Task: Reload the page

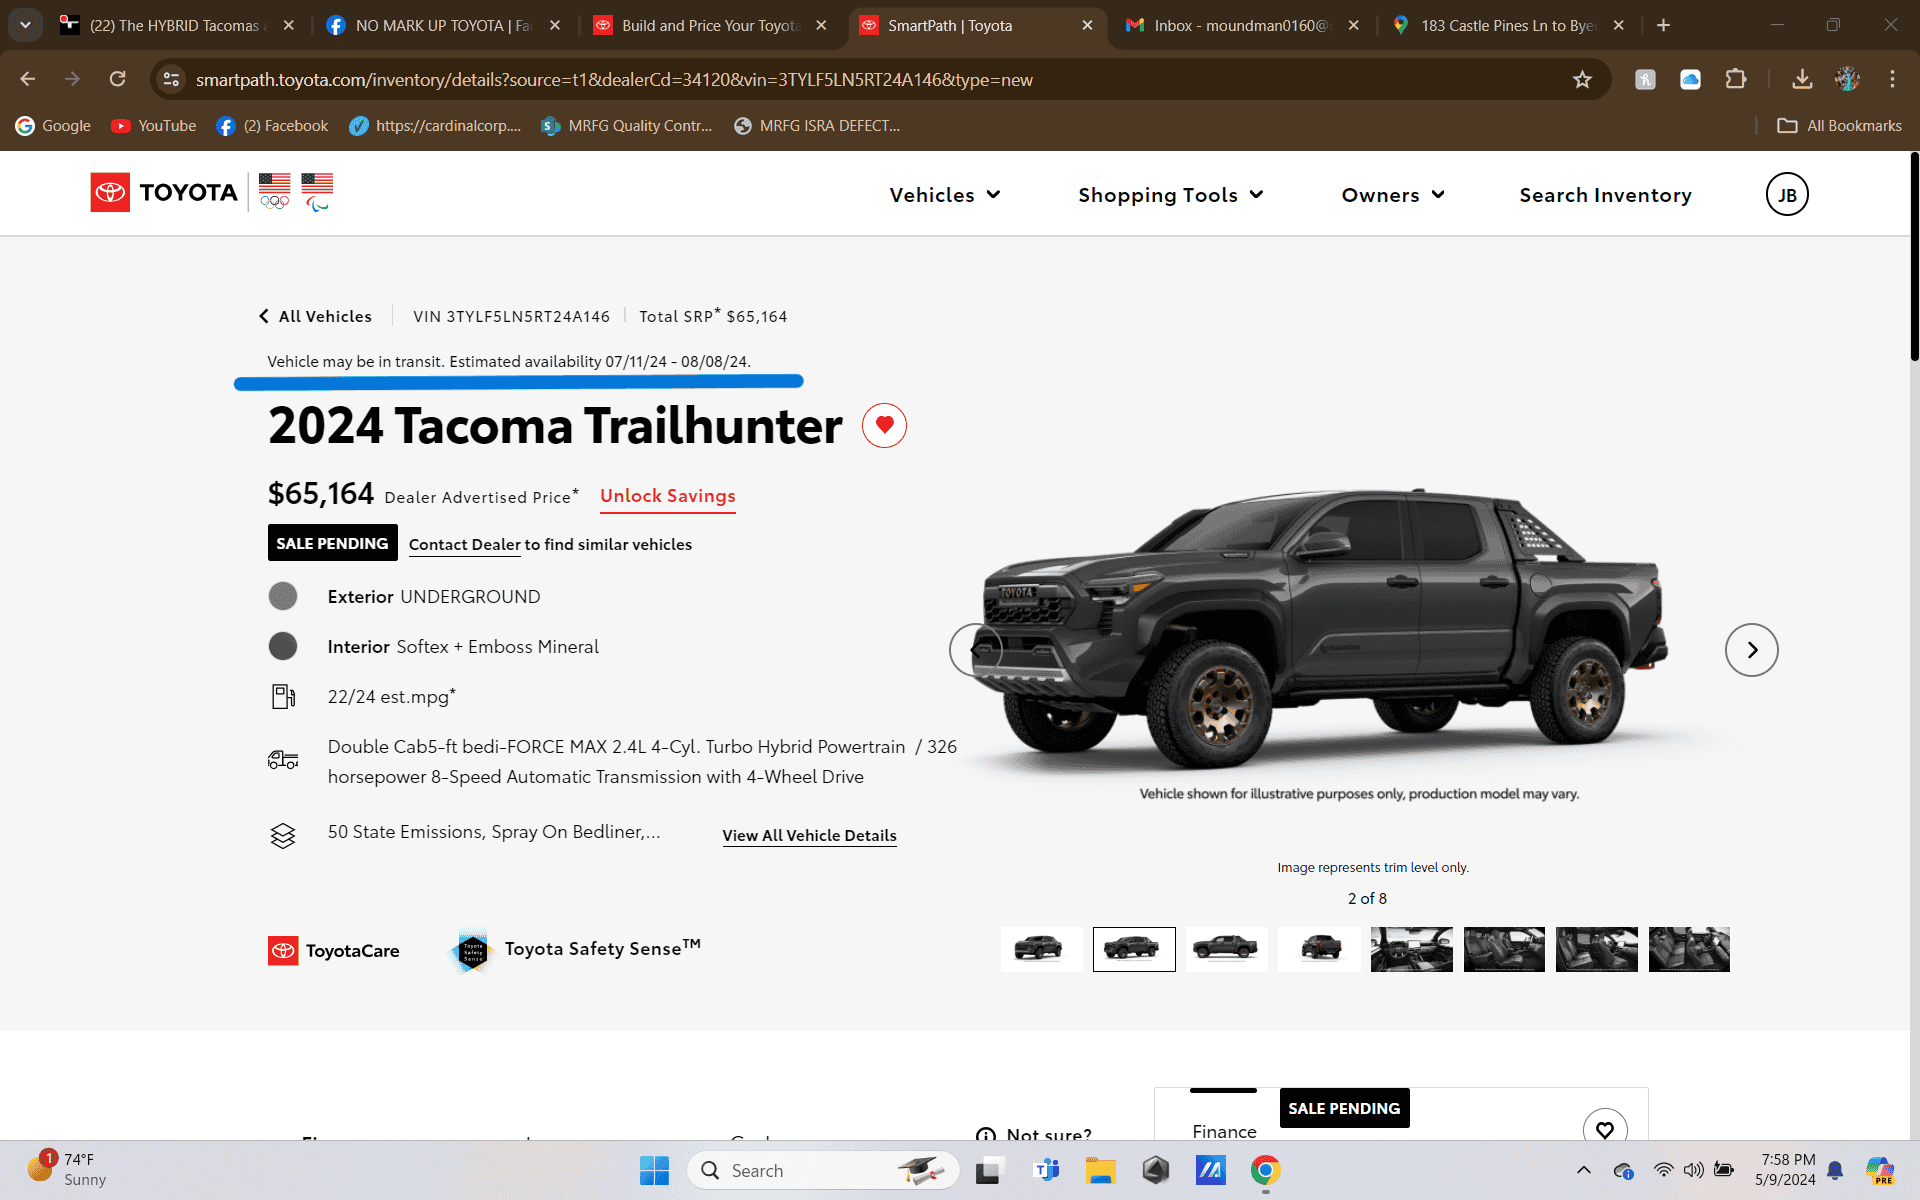Action: (x=117, y=79)
